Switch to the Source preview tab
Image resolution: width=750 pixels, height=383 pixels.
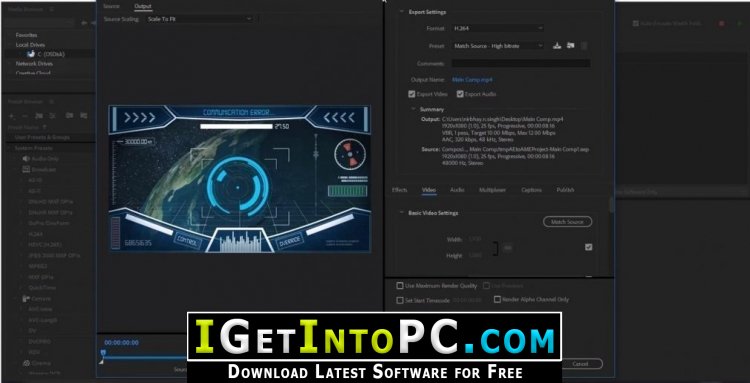pyautogui.click(x=111, y=6)
